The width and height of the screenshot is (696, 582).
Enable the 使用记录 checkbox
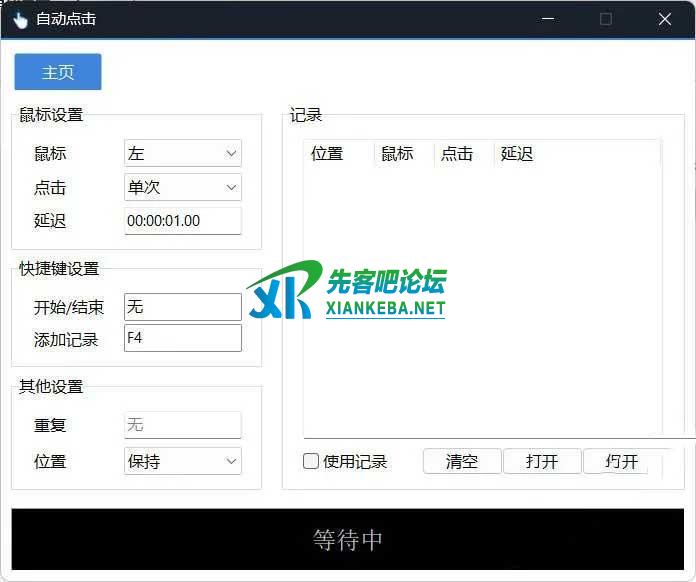pyautogui.click(x=311, y=461)
